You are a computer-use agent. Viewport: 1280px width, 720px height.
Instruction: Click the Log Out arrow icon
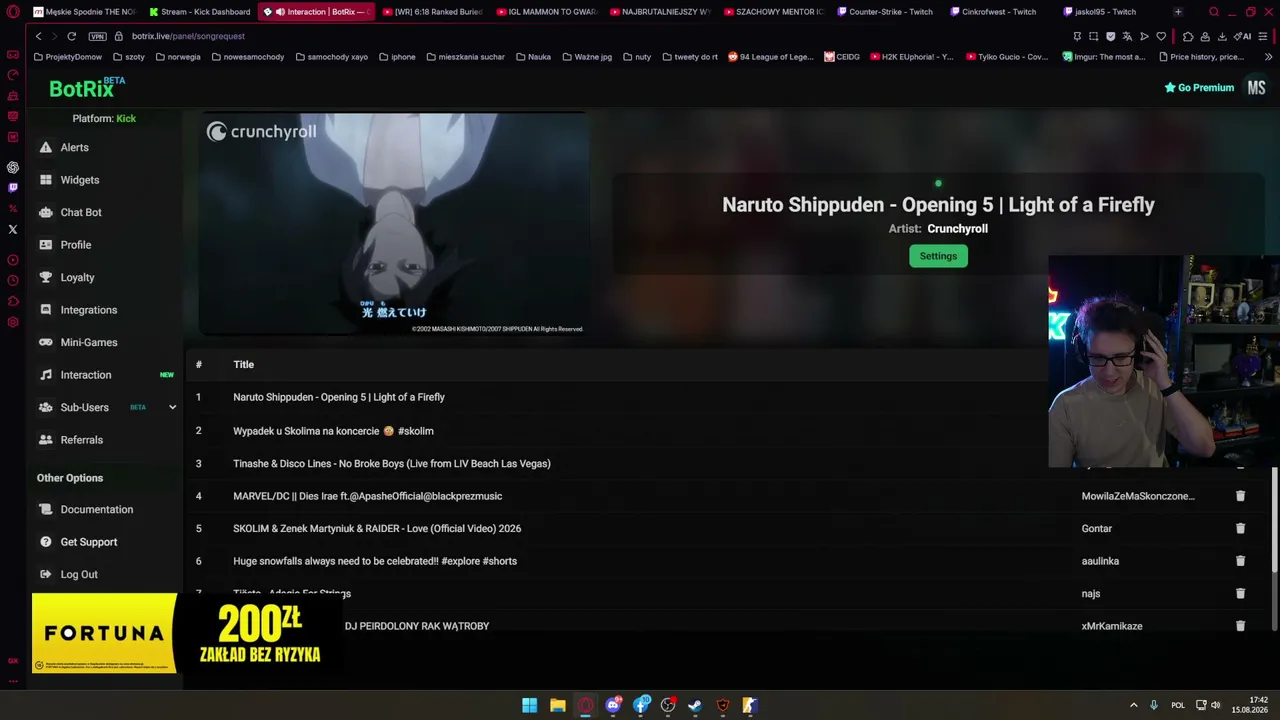coord(46,574)
